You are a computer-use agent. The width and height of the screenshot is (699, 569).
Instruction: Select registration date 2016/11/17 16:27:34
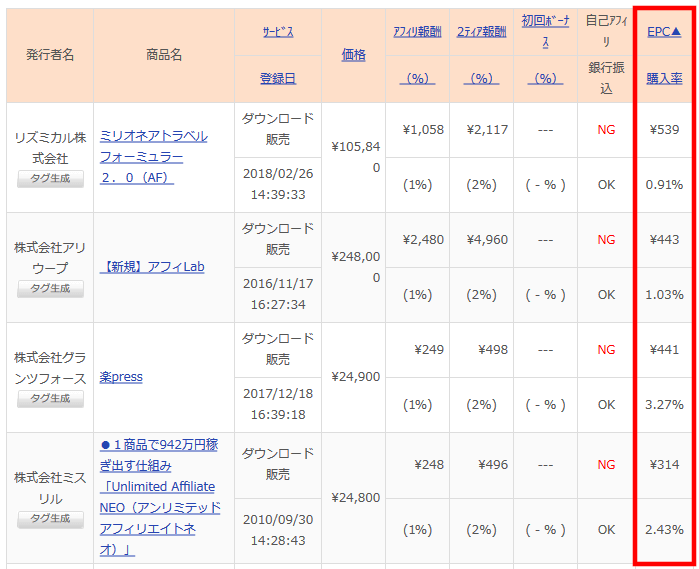pos(278,294)
